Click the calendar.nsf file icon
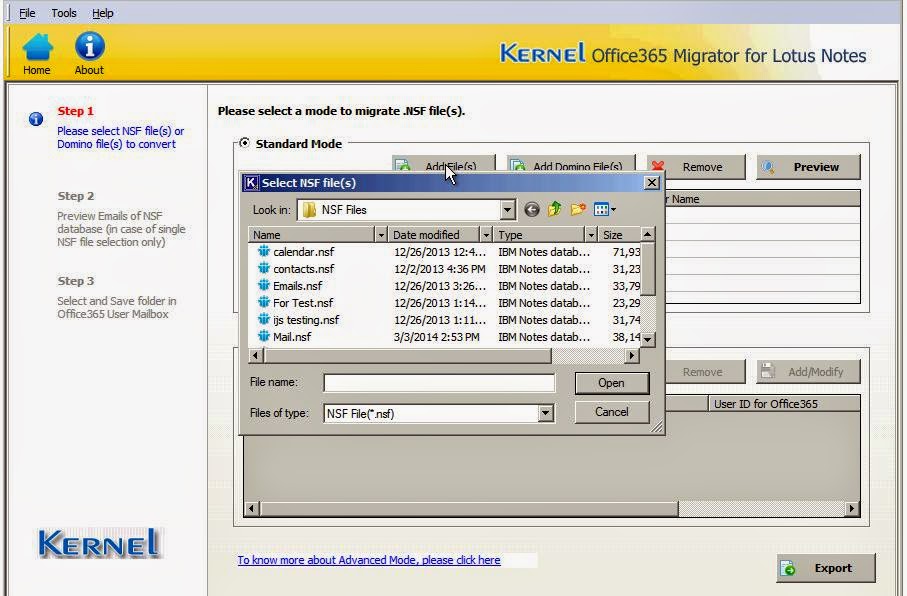The height and width of the screenshot is (596, 907). (x=264, y=251)
